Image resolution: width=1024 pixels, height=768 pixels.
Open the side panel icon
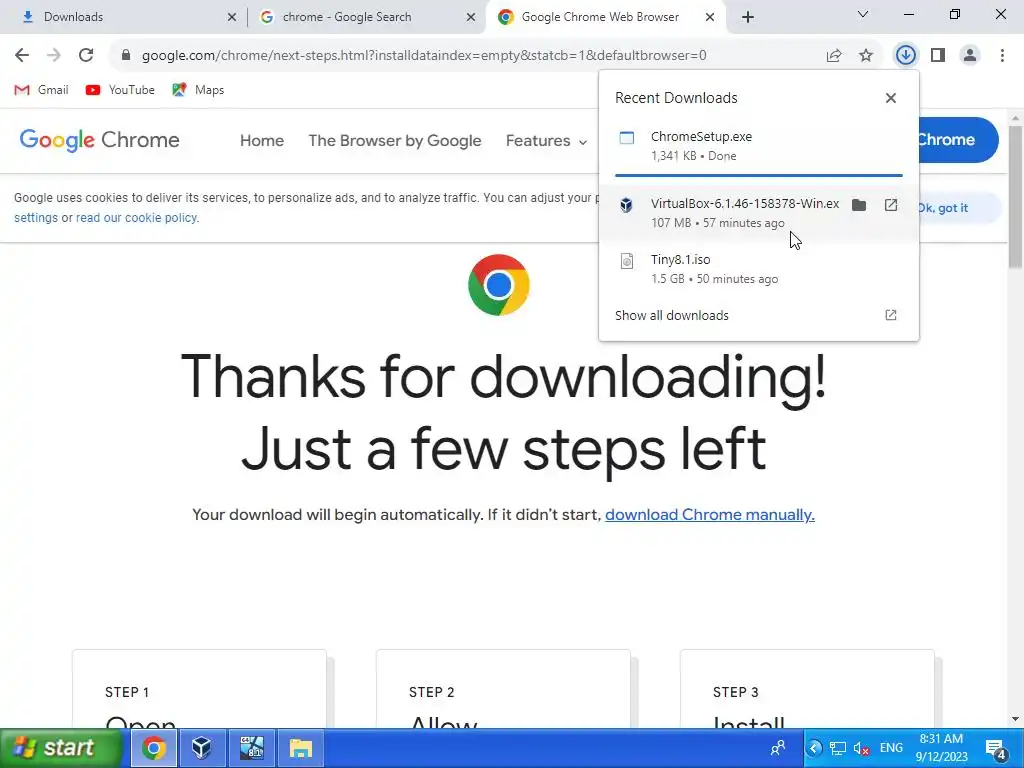tap(938, 56)
